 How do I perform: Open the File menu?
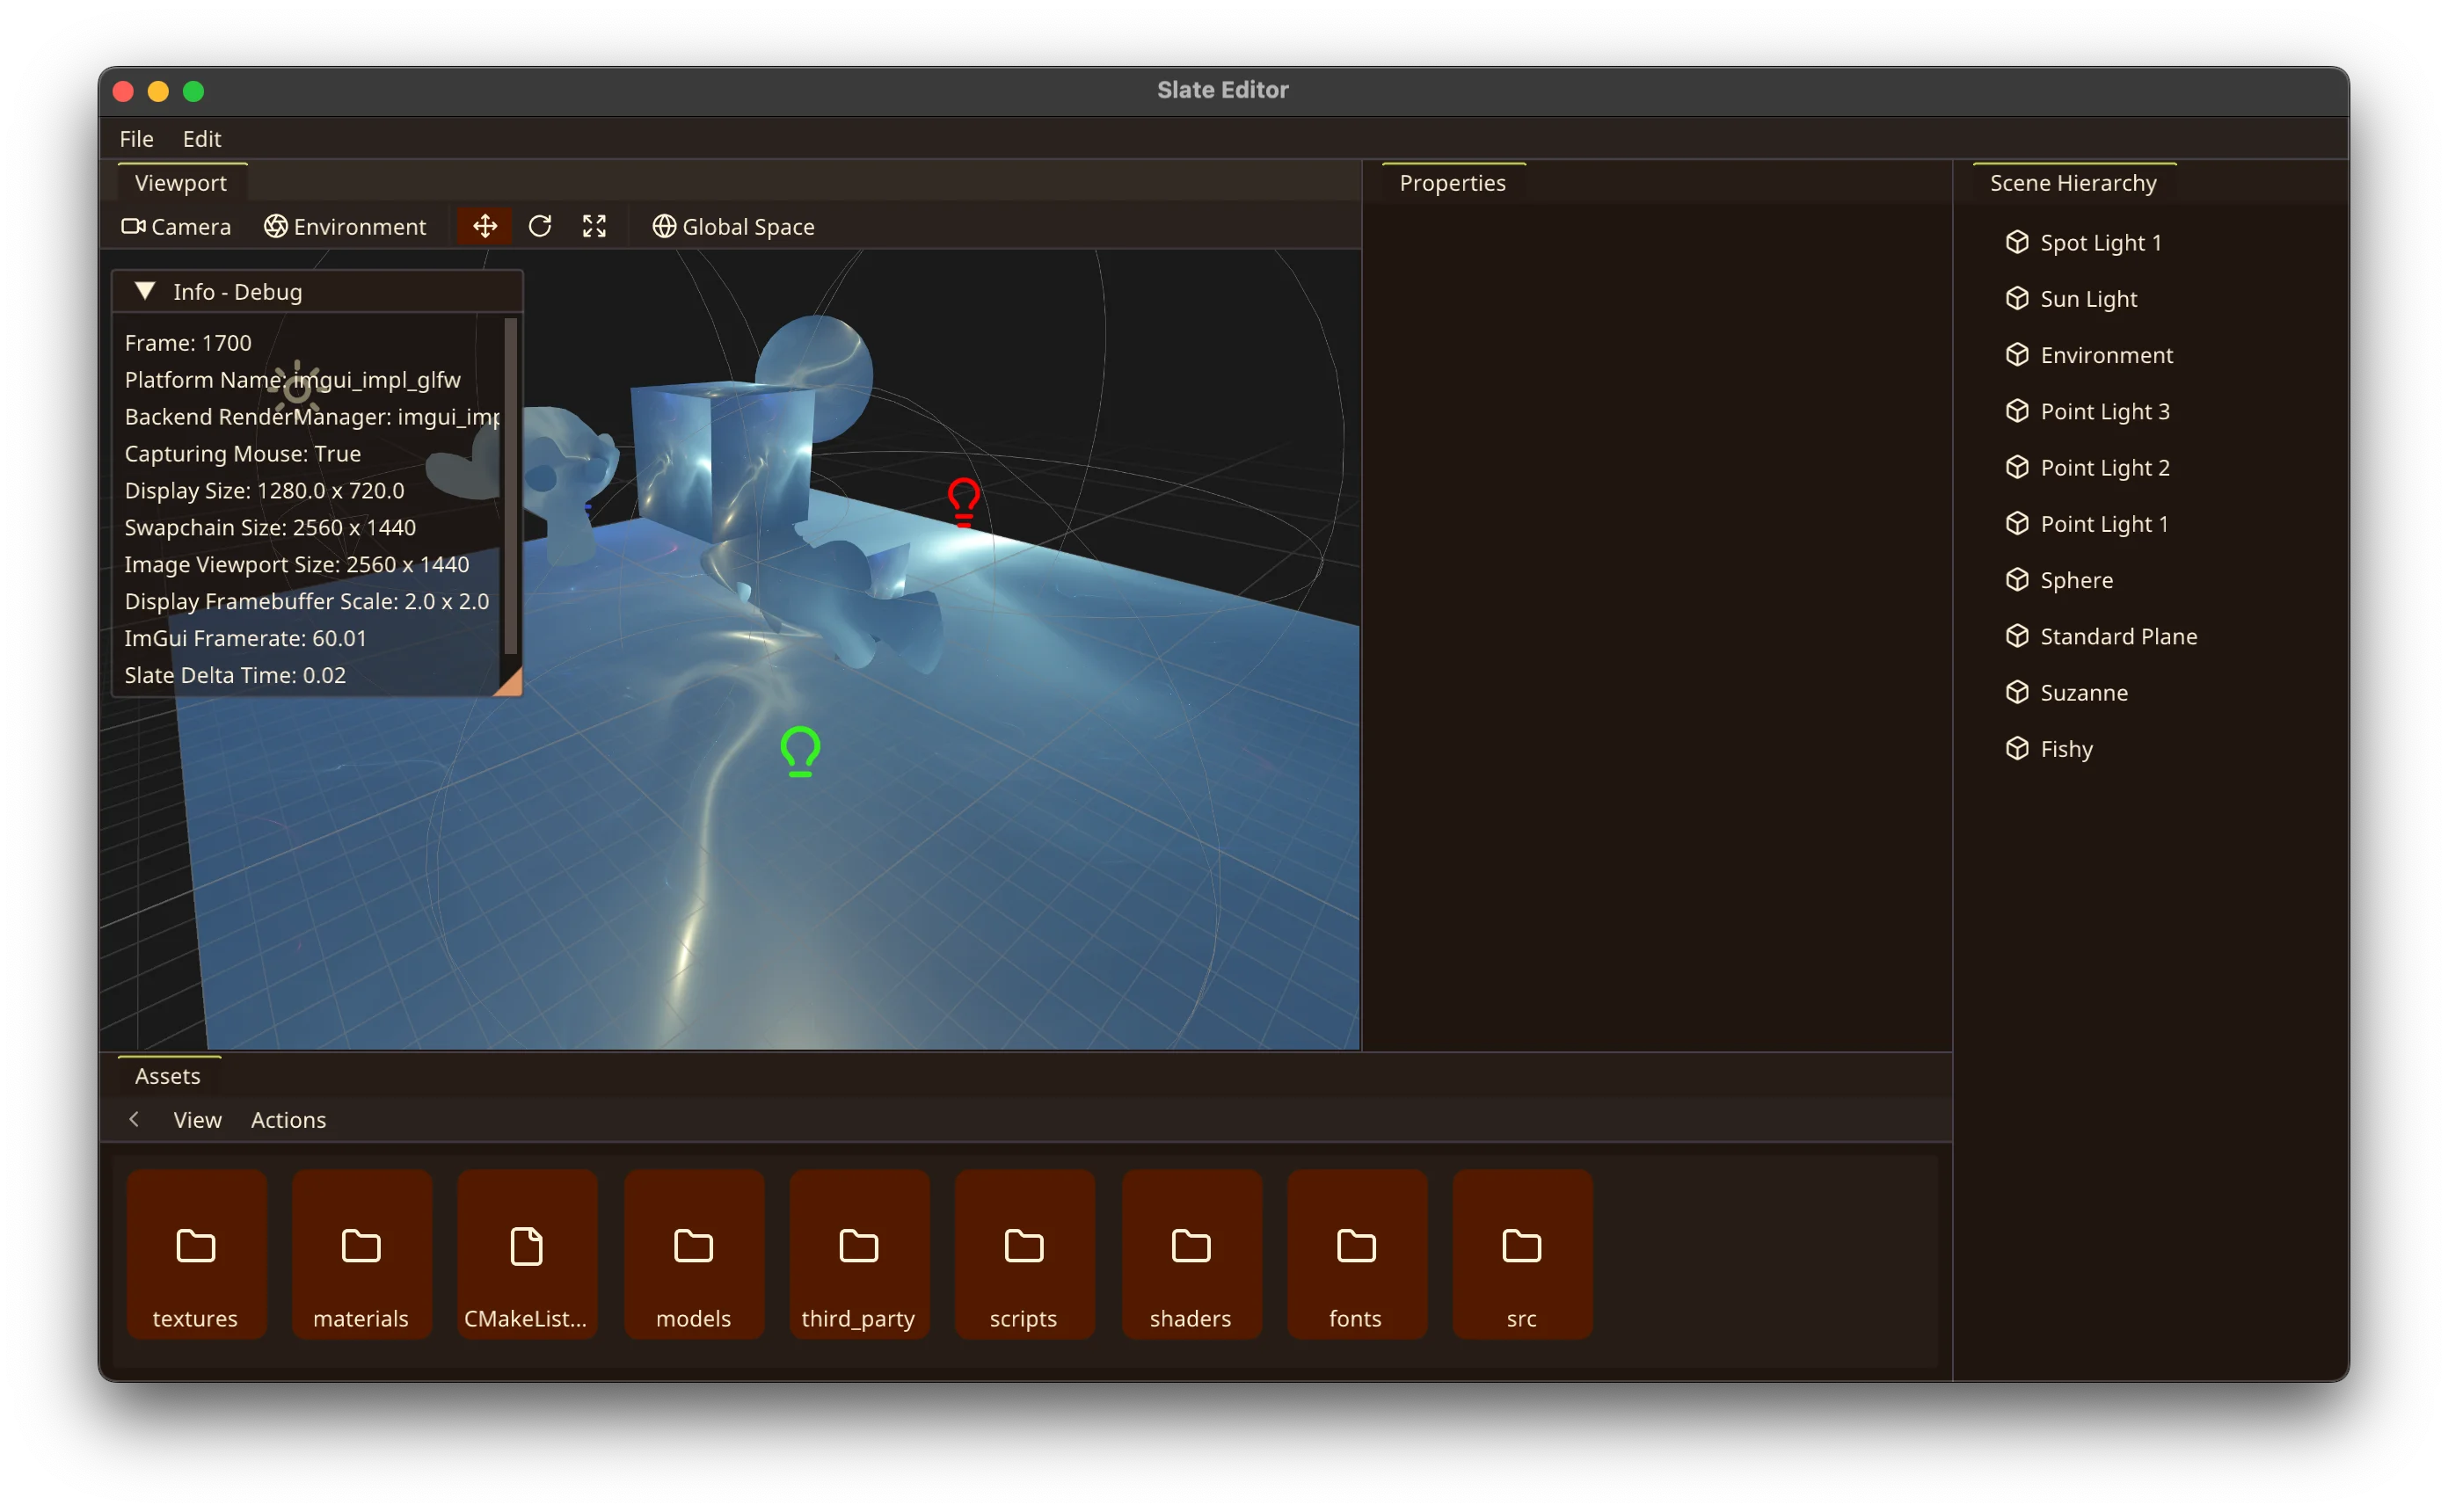click(x=137, y=139)
